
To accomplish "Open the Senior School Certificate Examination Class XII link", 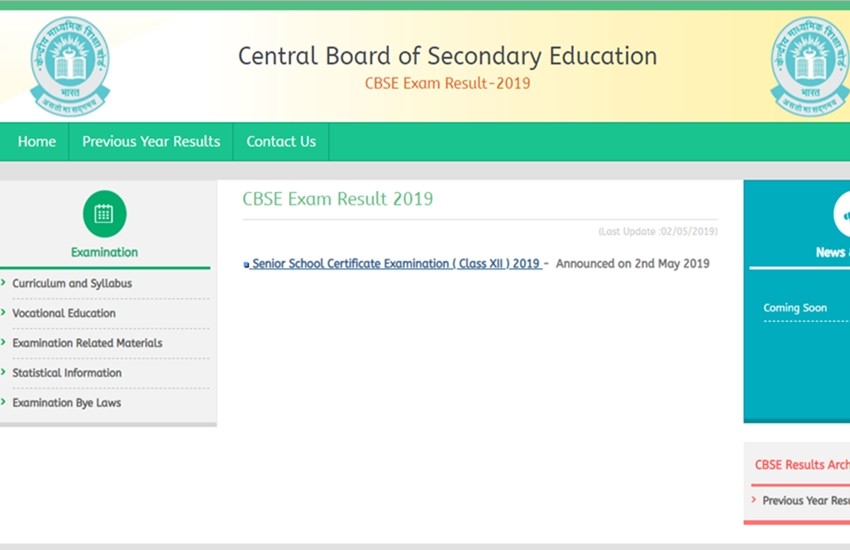I will coord(396,264).
